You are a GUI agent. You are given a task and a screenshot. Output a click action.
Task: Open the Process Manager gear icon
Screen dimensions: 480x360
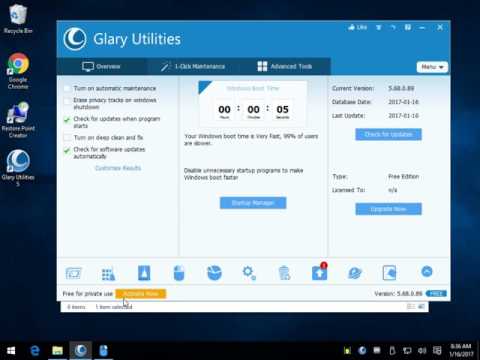[x=249, y=273]
